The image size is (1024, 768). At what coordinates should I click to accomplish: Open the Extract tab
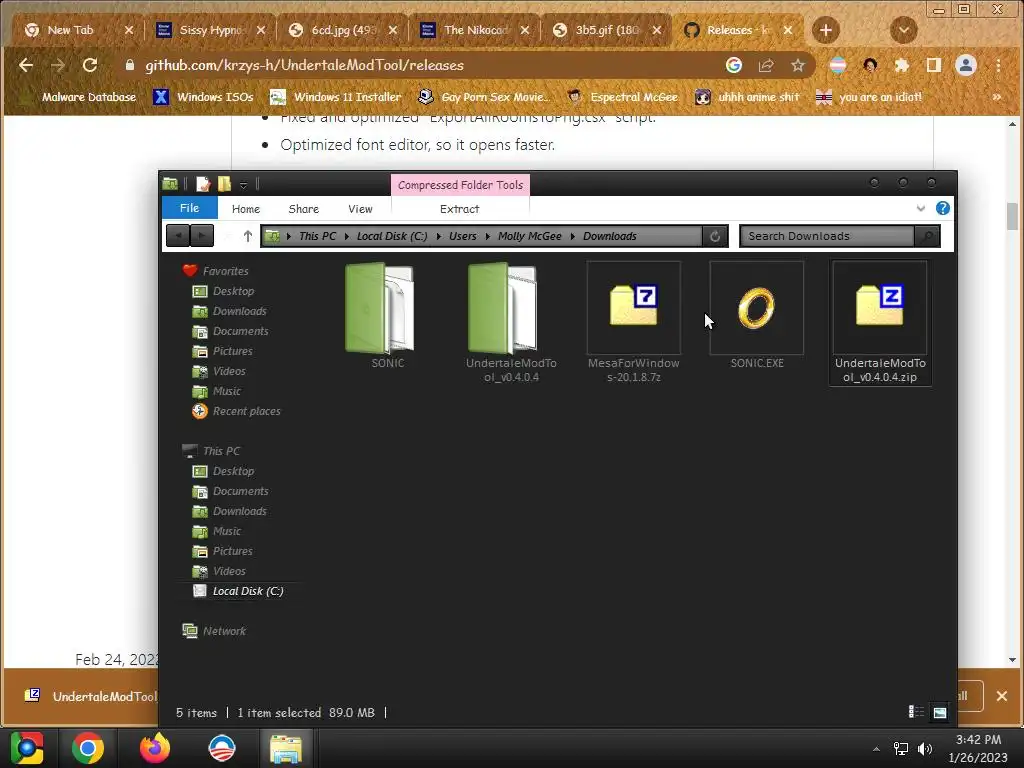point(459,209)
